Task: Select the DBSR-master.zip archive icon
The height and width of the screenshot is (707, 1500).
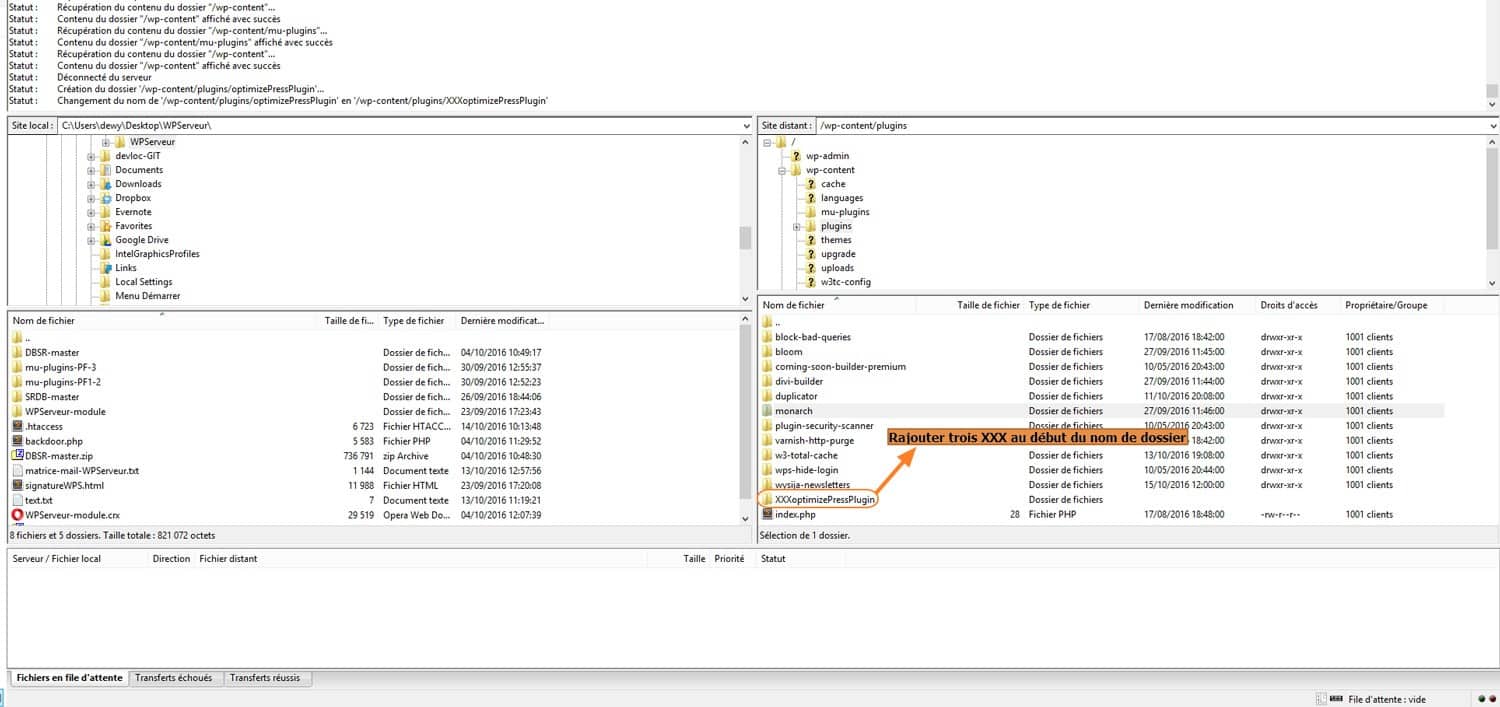Action: click(18, 456)
